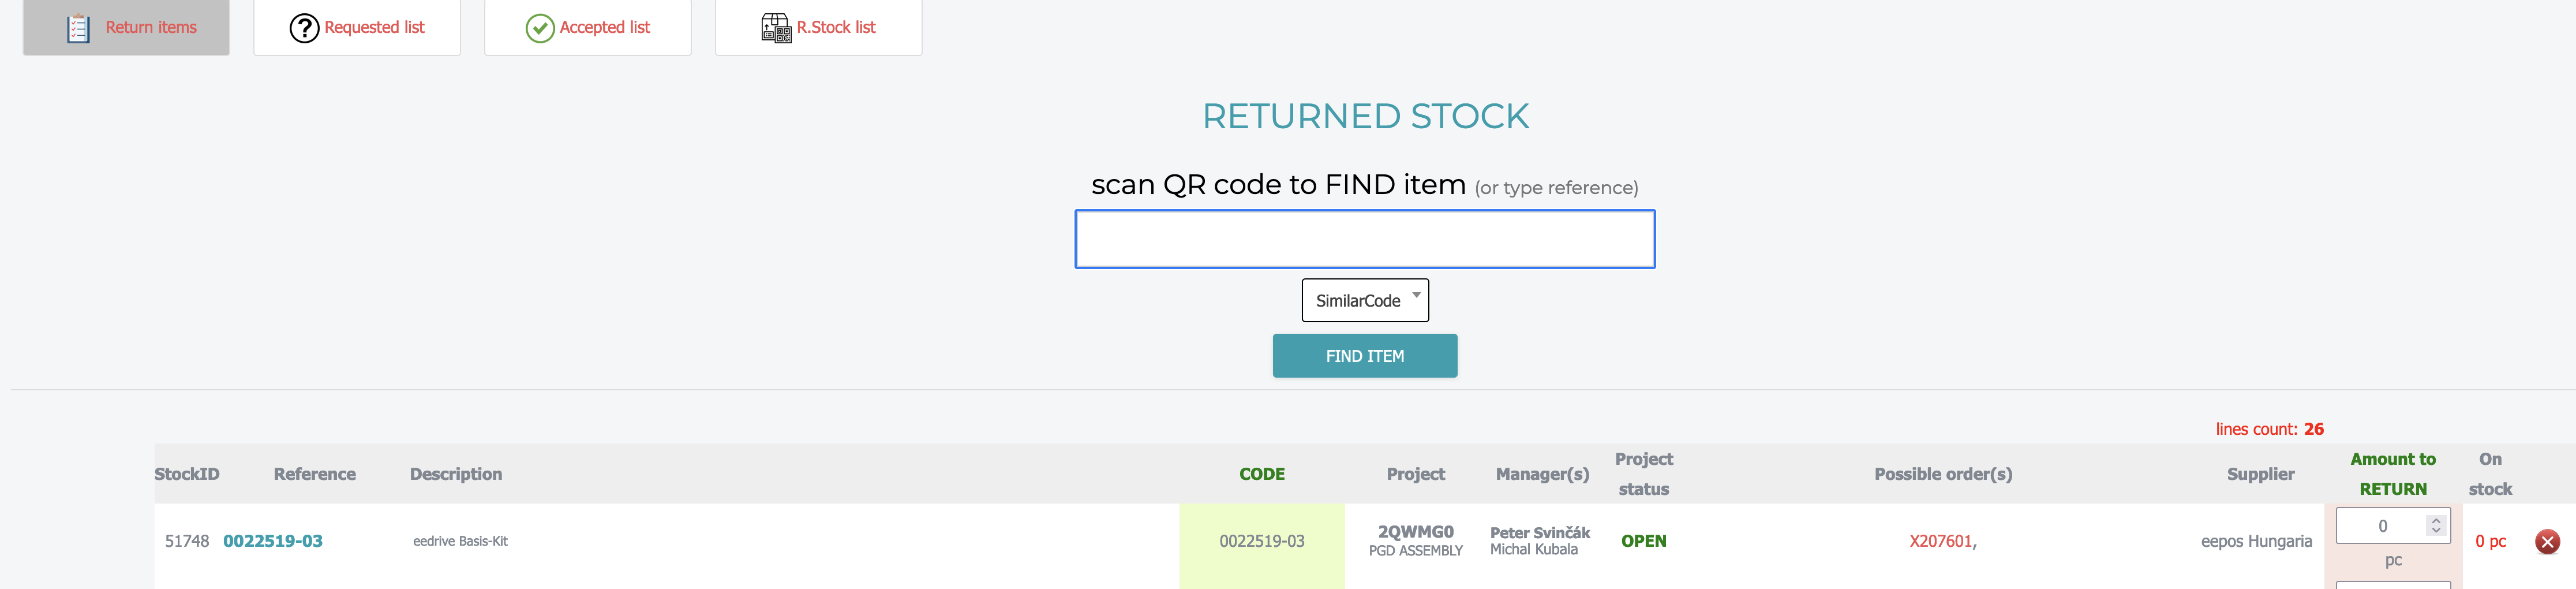Open reference link 0022519-03
Viewport: 2576px width, 589px height.
click(x=273, y=541)
